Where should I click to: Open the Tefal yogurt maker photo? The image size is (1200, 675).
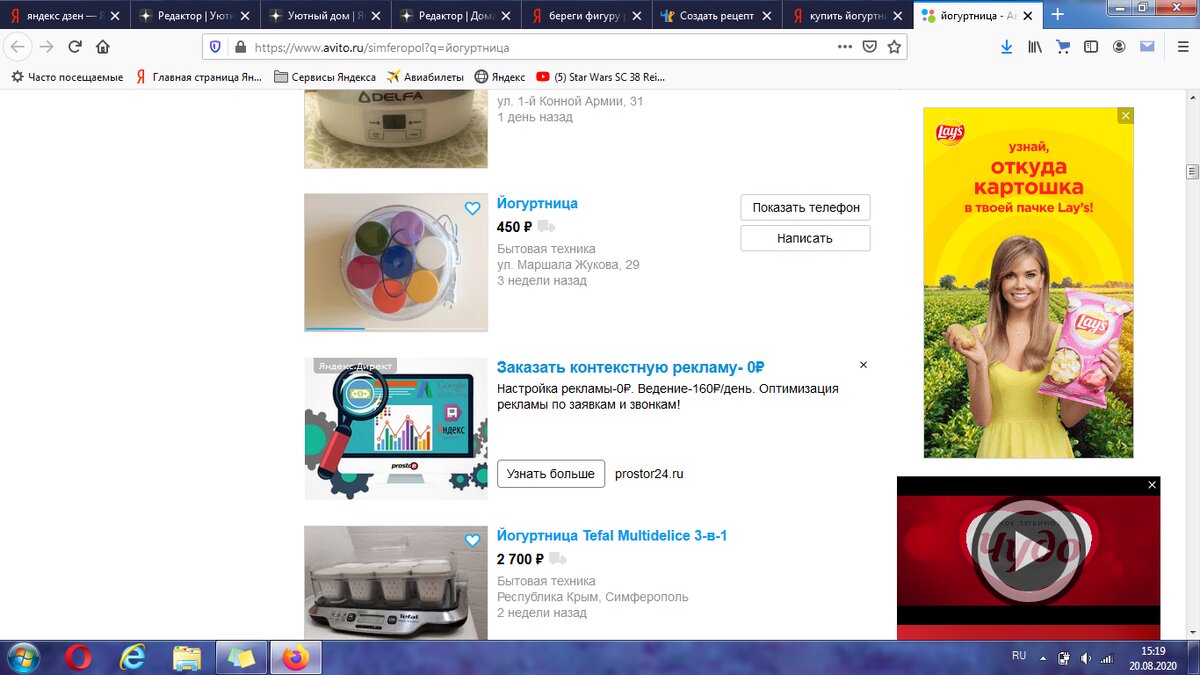point(396,583)
